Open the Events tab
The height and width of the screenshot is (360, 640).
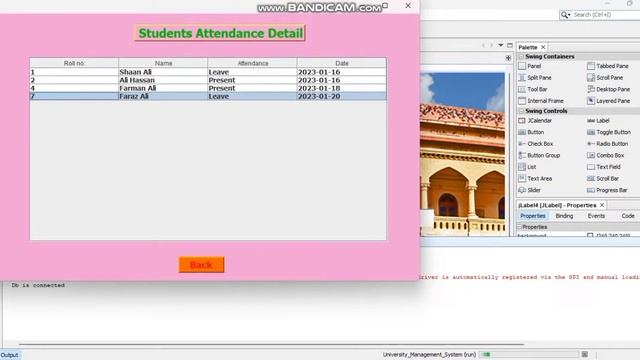coord(596,216)
